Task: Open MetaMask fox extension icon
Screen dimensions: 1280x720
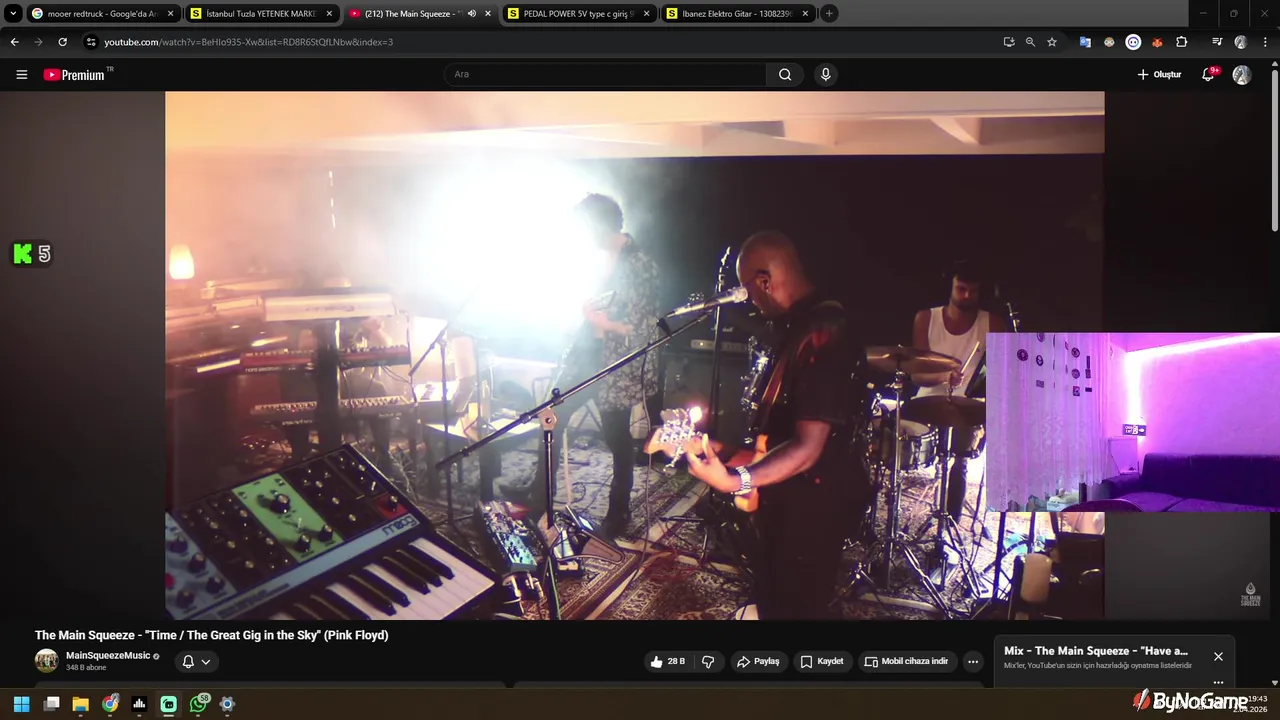Action: click(1157, 42)
